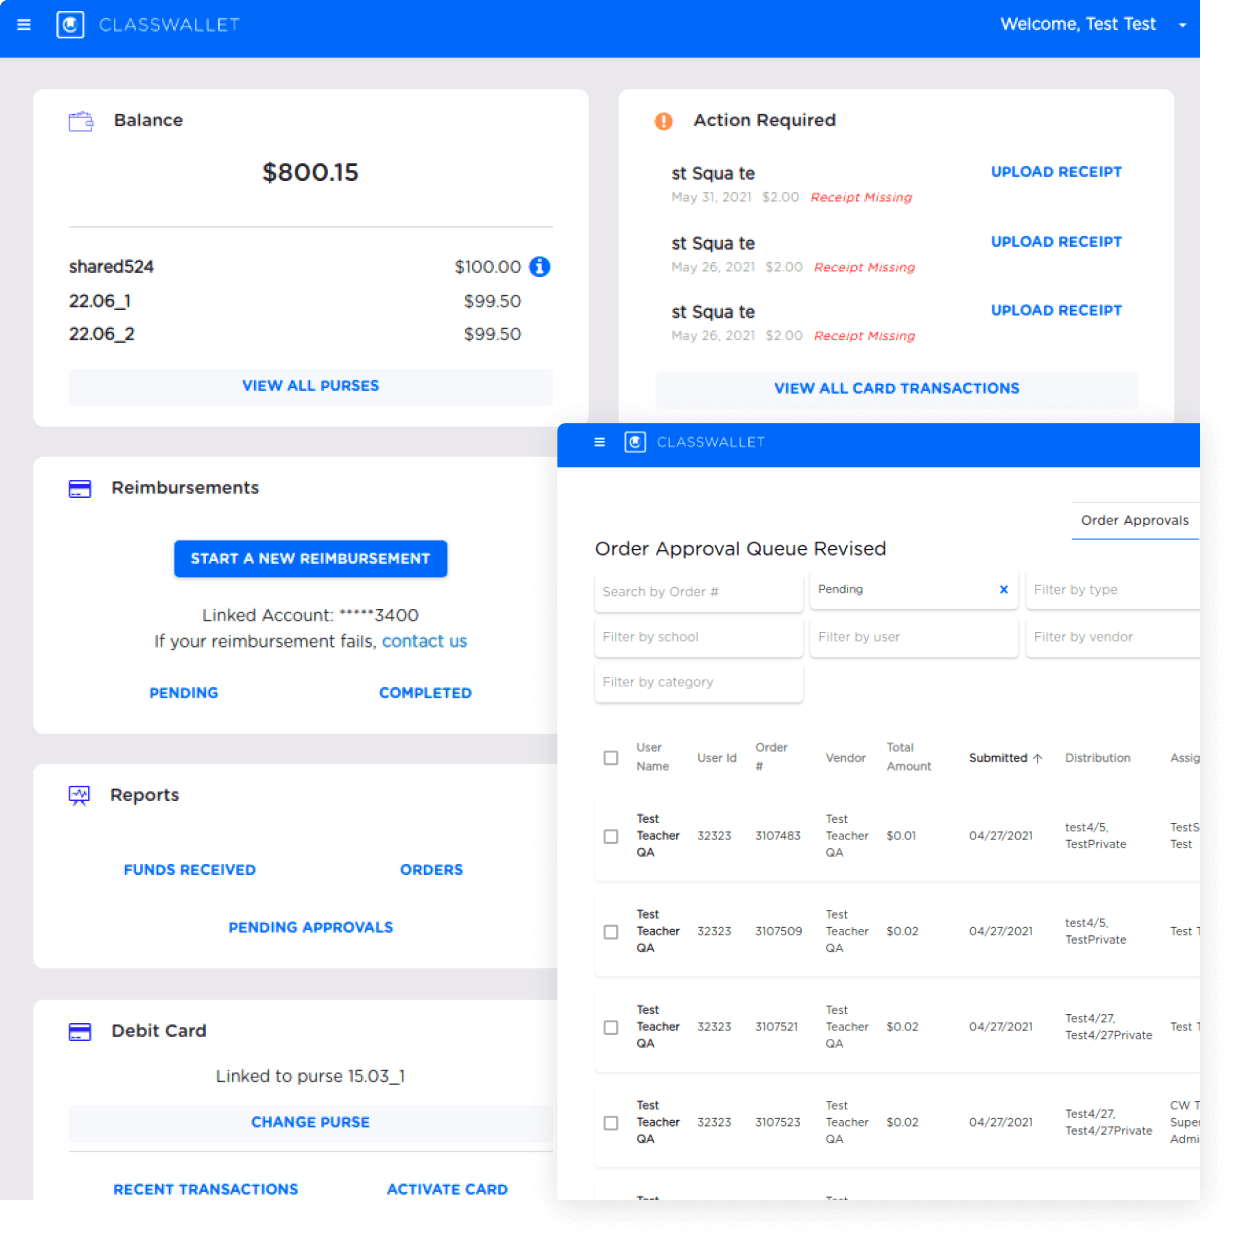
Task: Check the box for order 3107483
Action: (x=611, y=836)
